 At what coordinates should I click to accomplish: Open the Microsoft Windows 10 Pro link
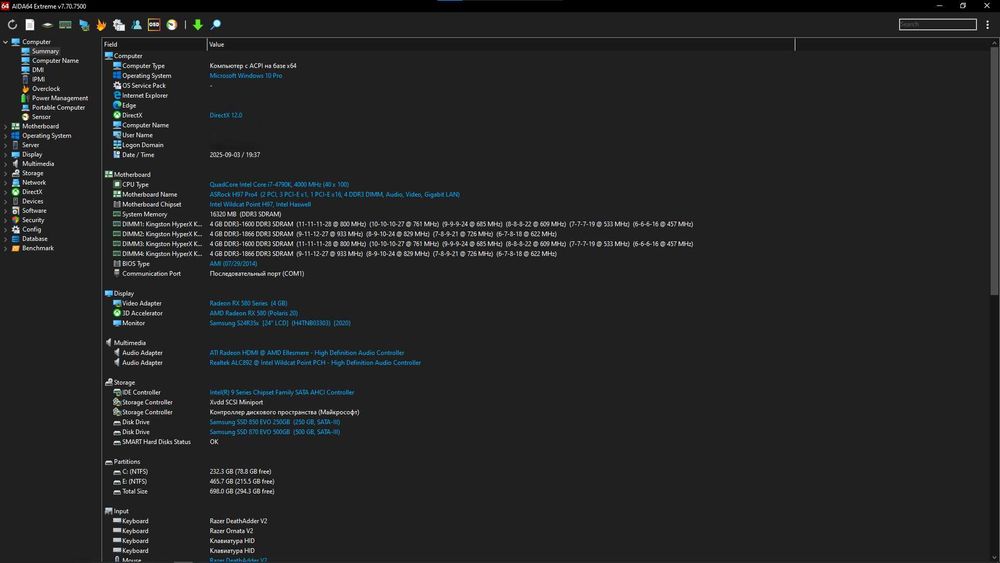pos(246,76)
